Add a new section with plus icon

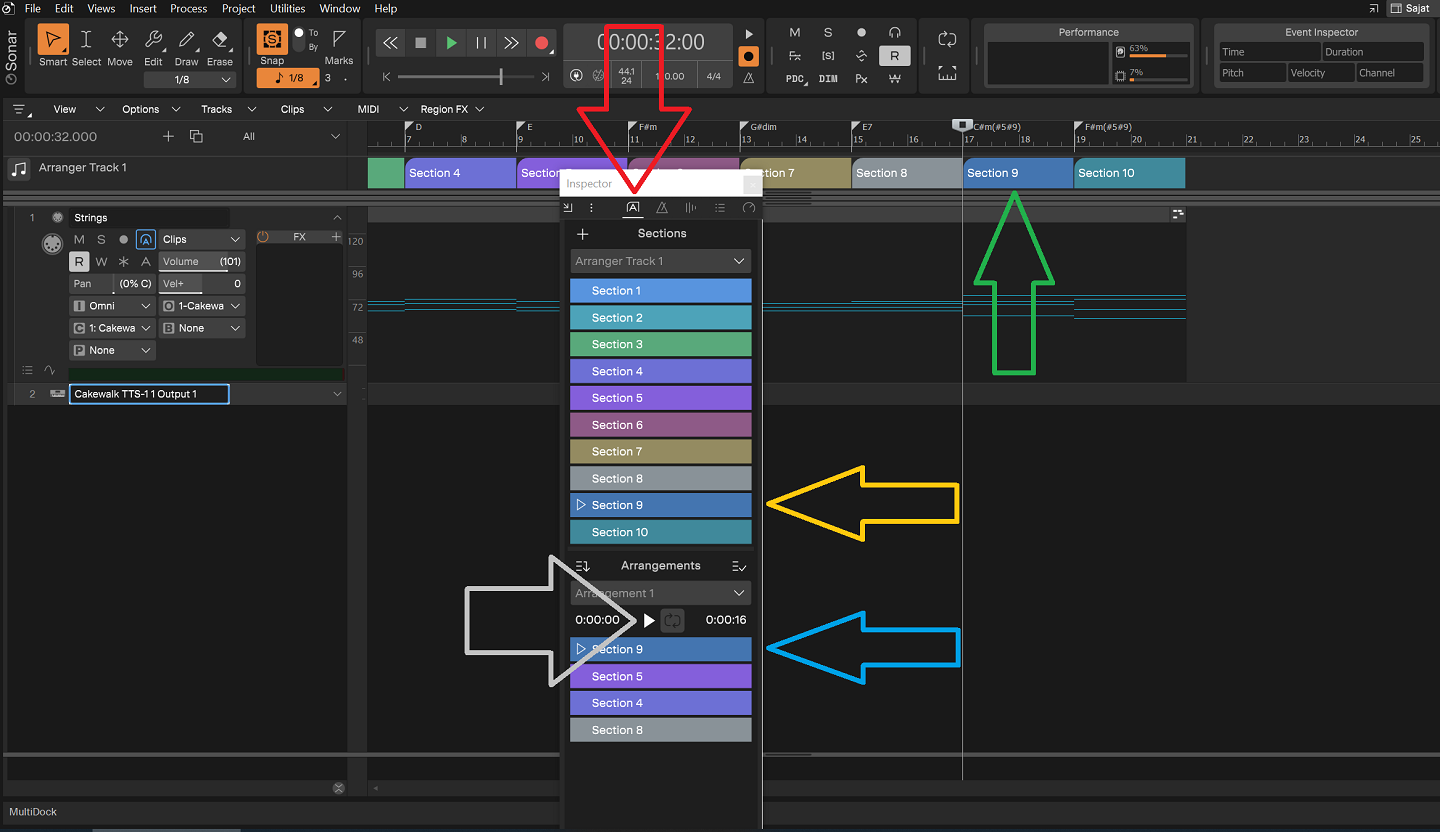(x=583, y=234)
